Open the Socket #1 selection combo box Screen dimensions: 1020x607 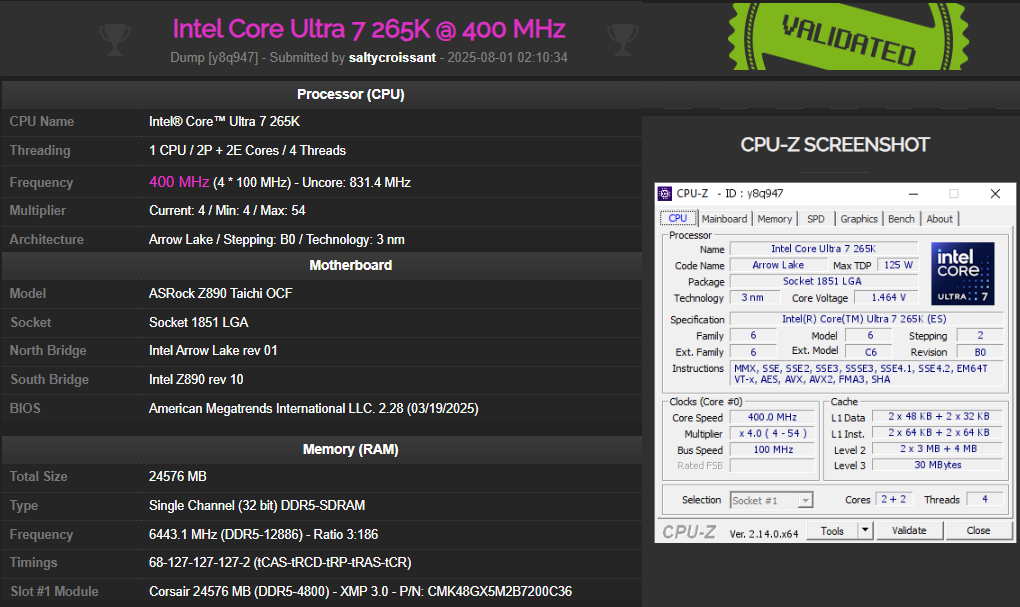coord(772,500)
